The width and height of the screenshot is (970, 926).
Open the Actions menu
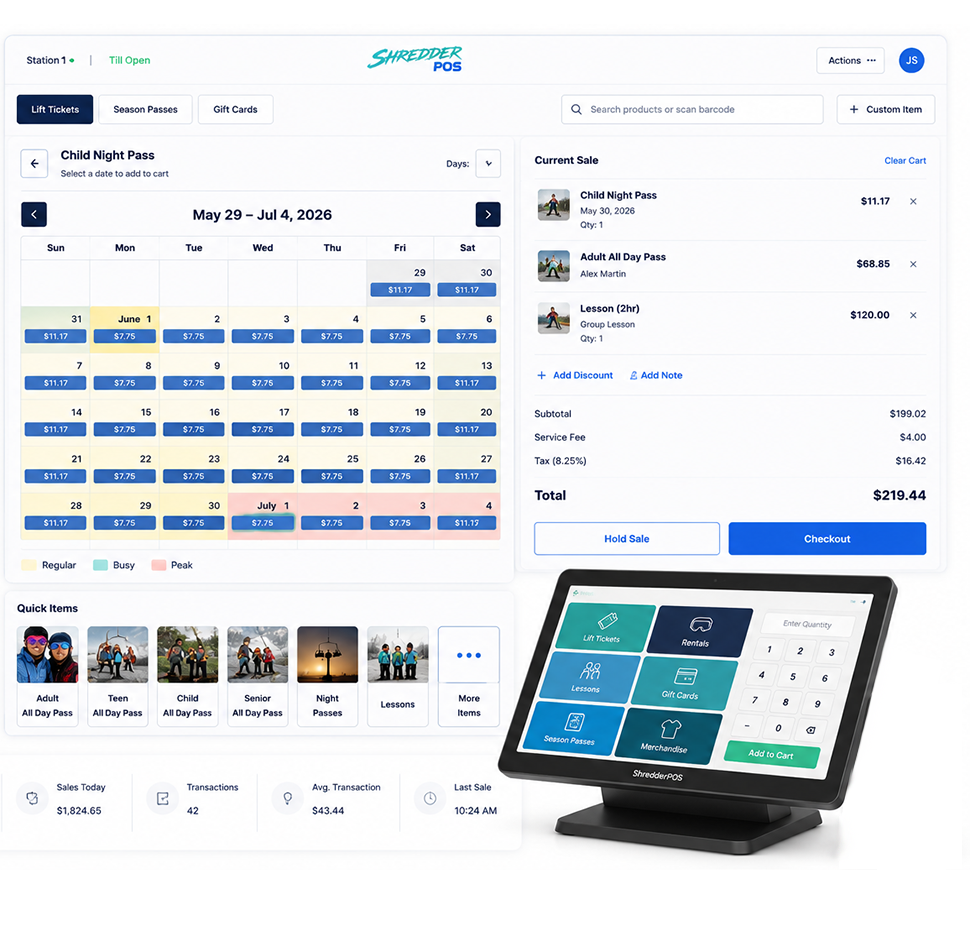point(851,61)
